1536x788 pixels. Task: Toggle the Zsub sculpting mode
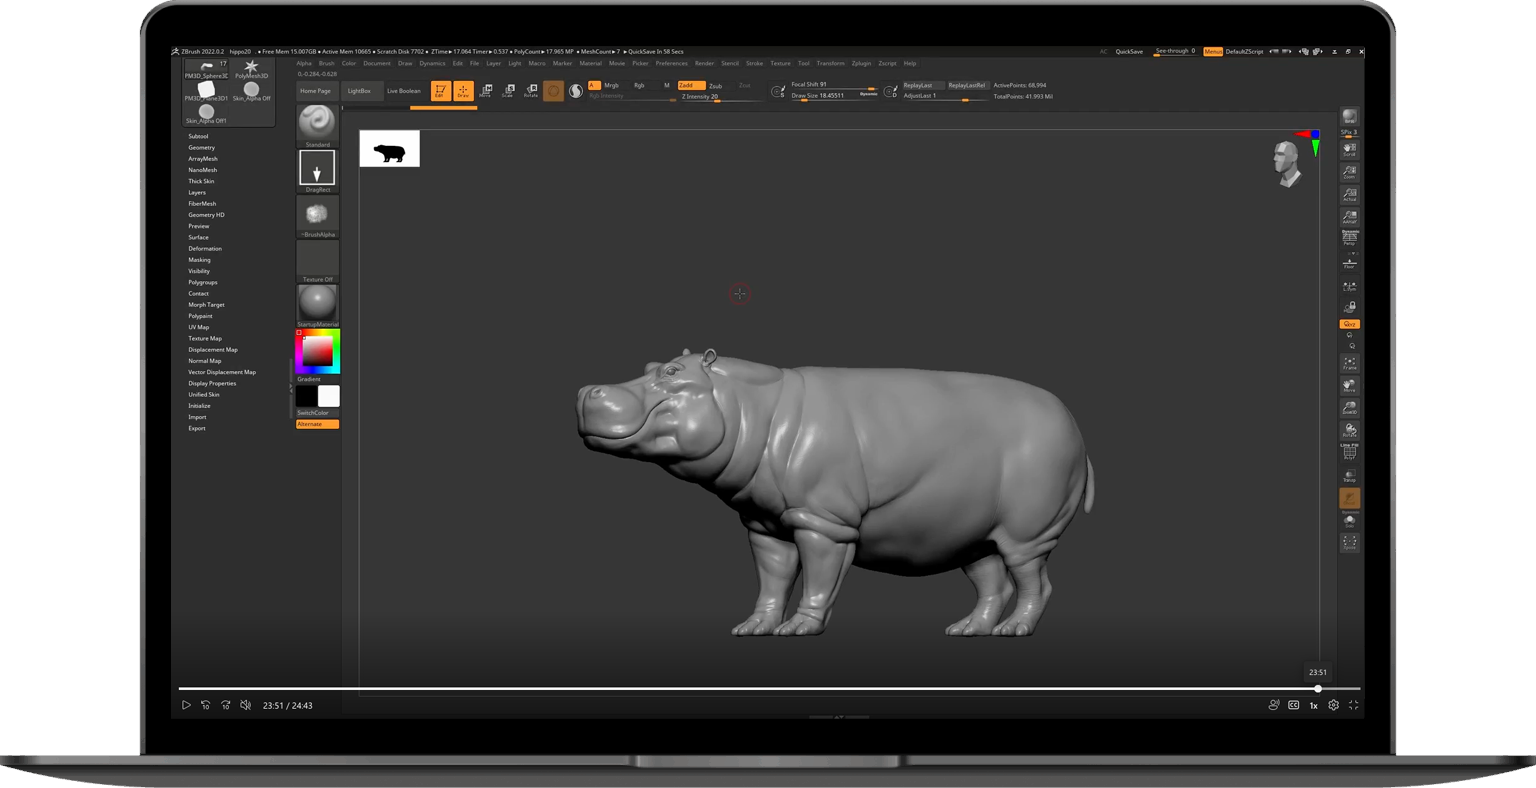716,86
